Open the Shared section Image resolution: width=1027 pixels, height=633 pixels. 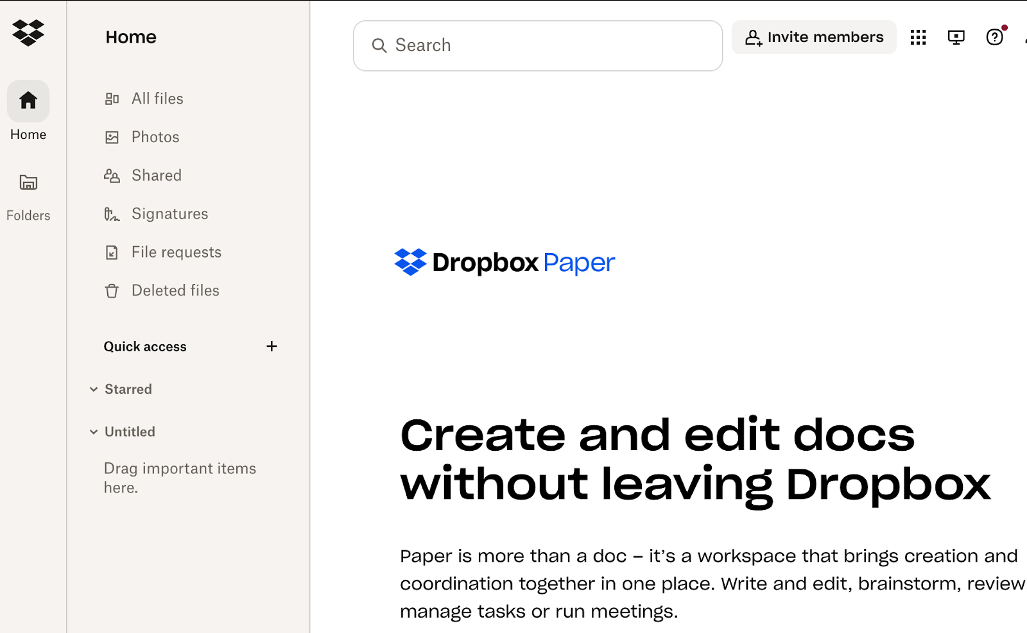157,176
